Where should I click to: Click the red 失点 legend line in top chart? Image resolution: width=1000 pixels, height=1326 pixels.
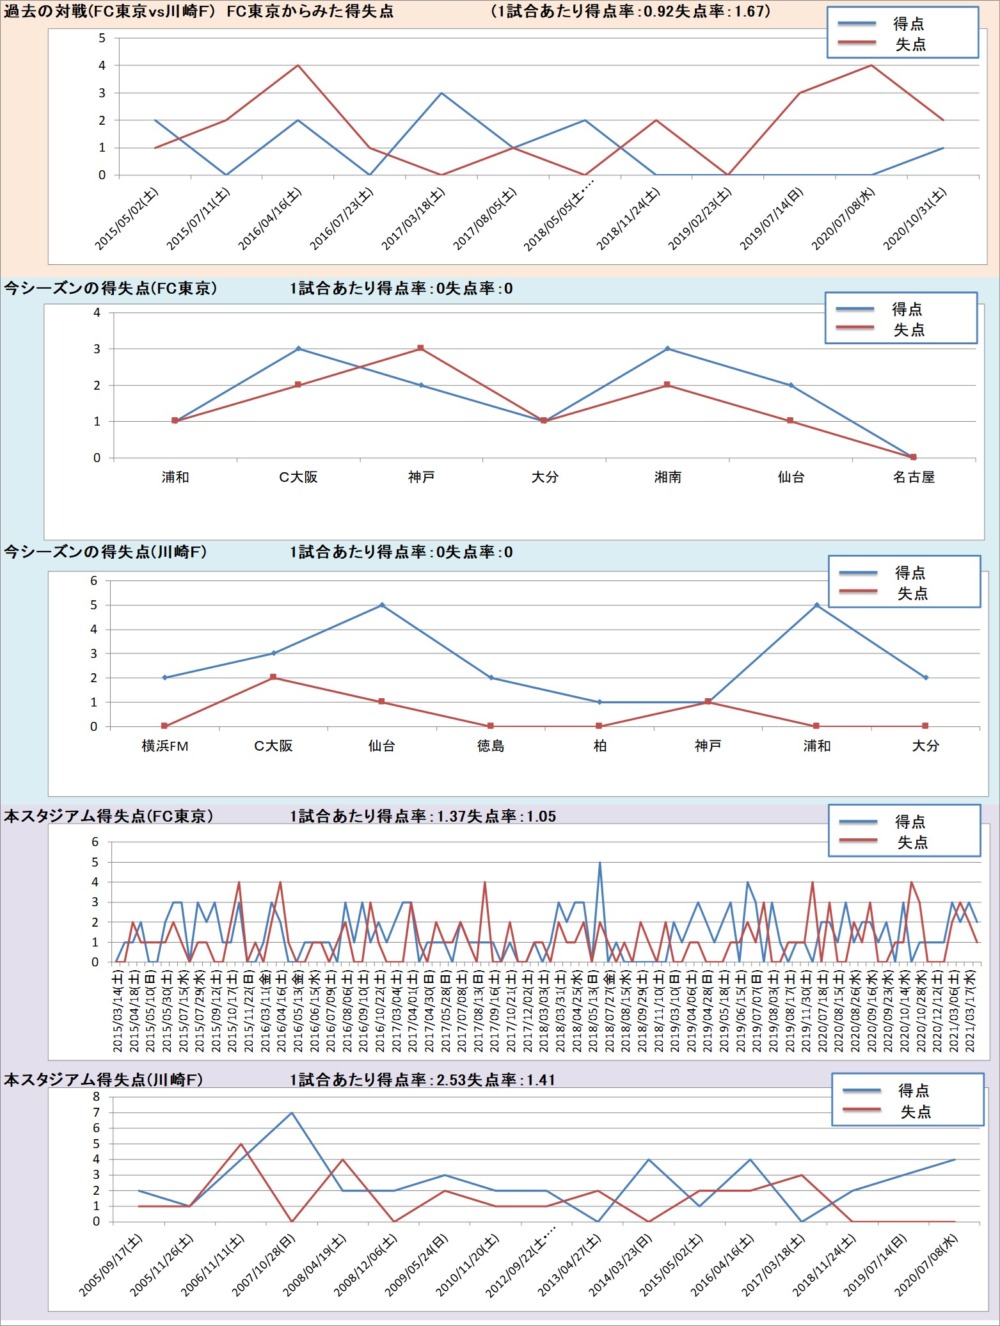pos(860,44)
